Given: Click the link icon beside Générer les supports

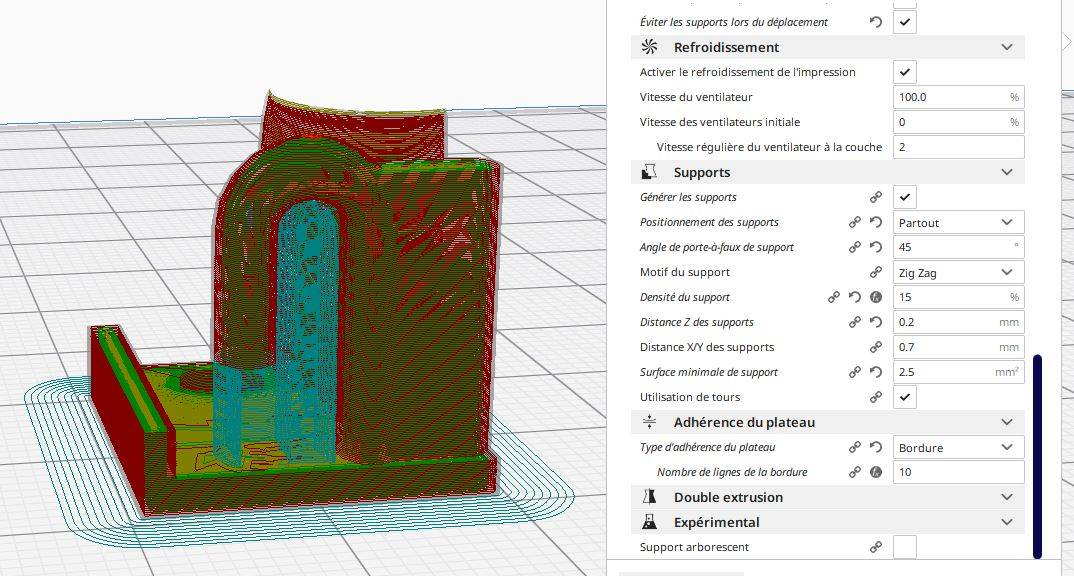Looking at the screenshot, I should pyautogui.click(x=875, y=197).
